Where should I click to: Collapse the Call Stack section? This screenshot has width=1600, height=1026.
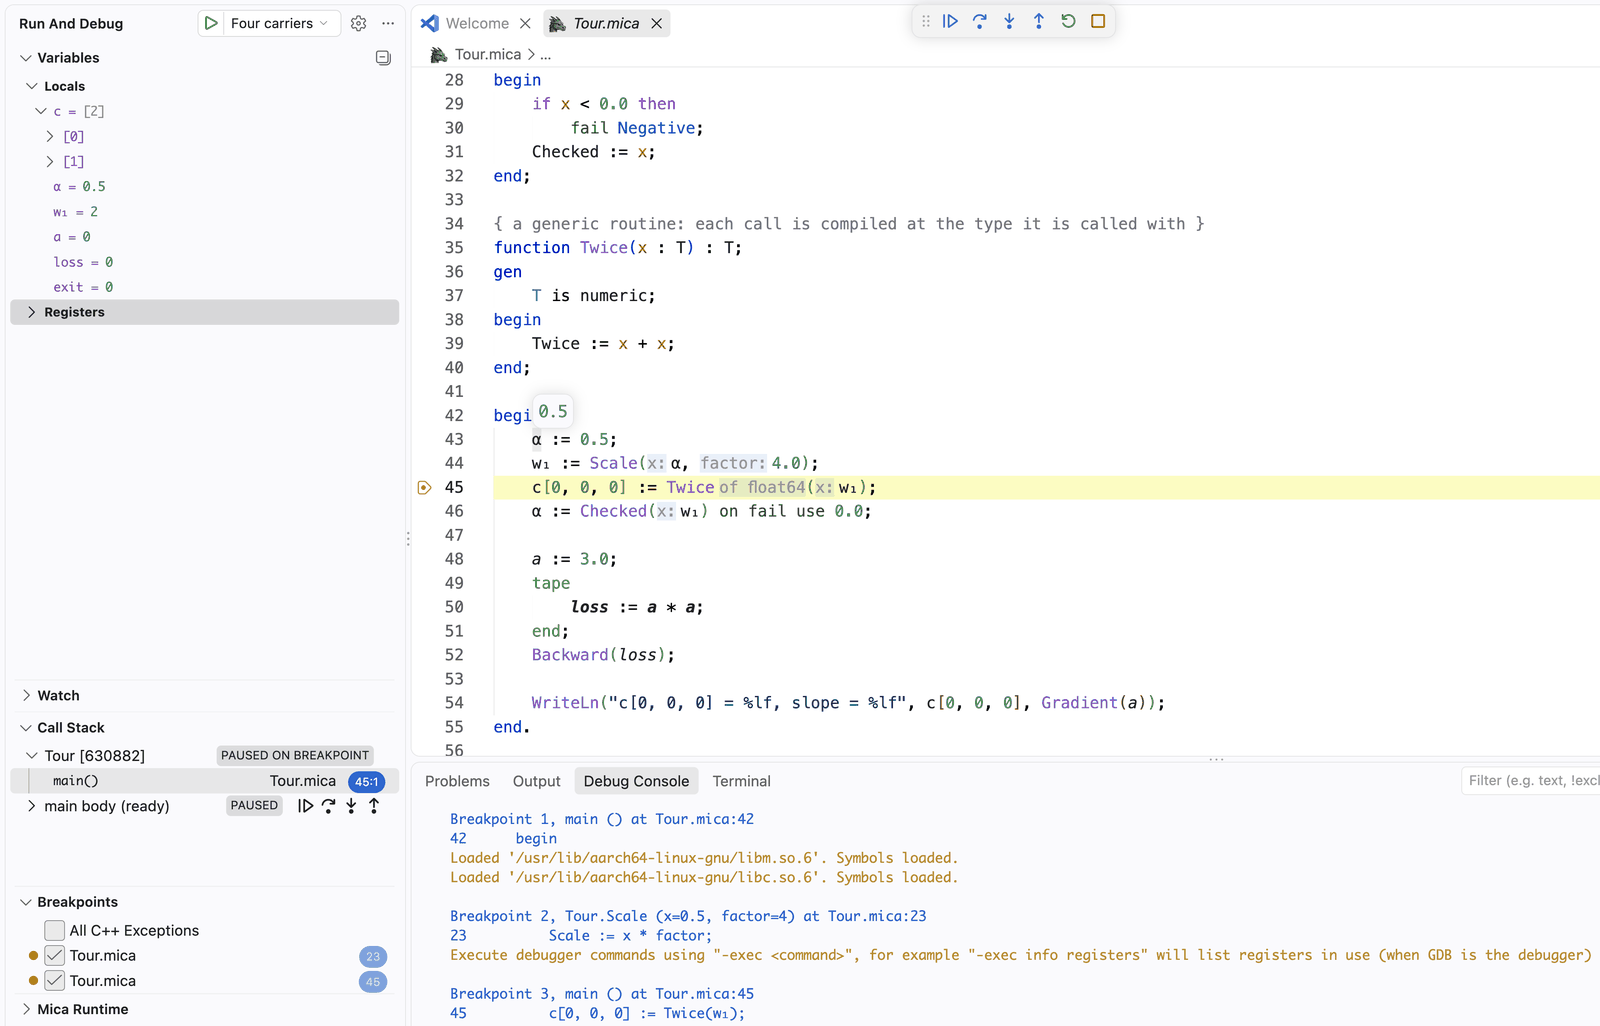(x=26, y=728)
